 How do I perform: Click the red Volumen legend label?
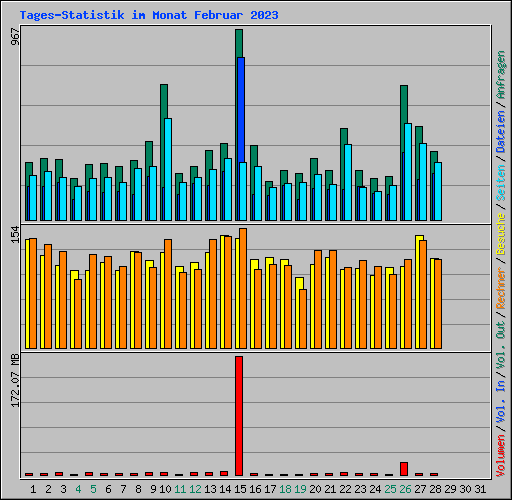501,456
